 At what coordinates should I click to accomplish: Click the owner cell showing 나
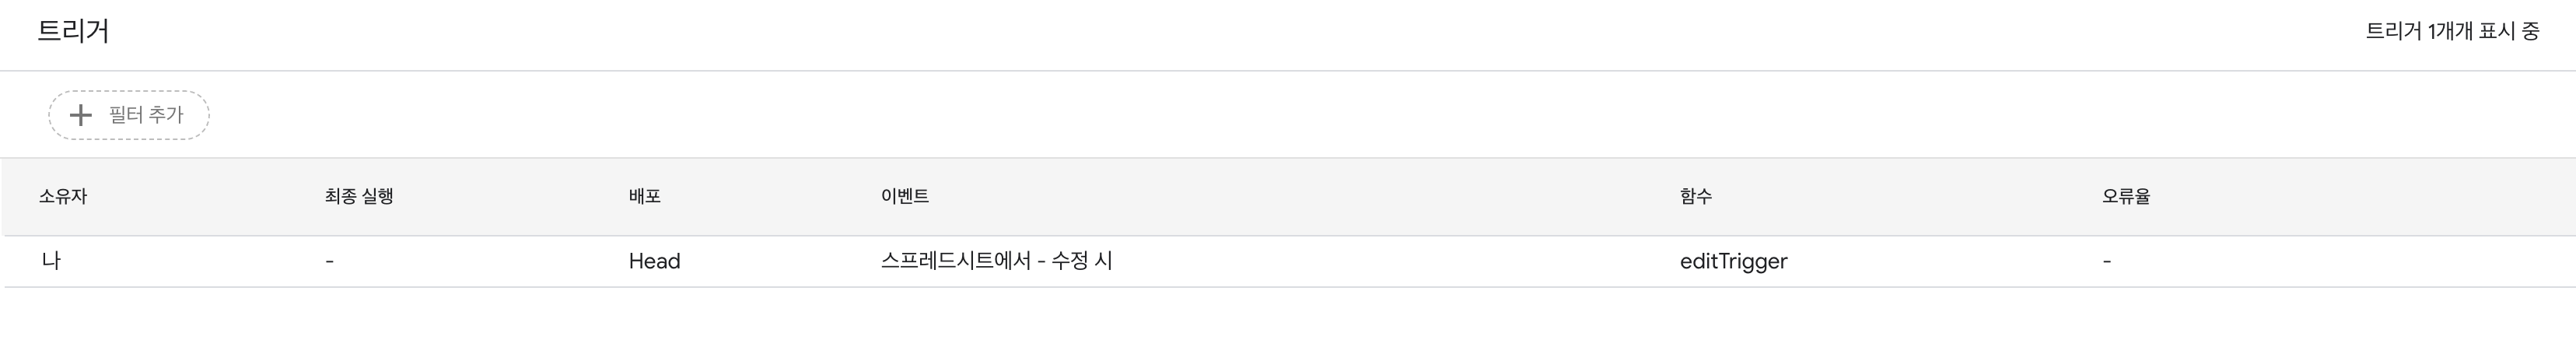[51, 261]
